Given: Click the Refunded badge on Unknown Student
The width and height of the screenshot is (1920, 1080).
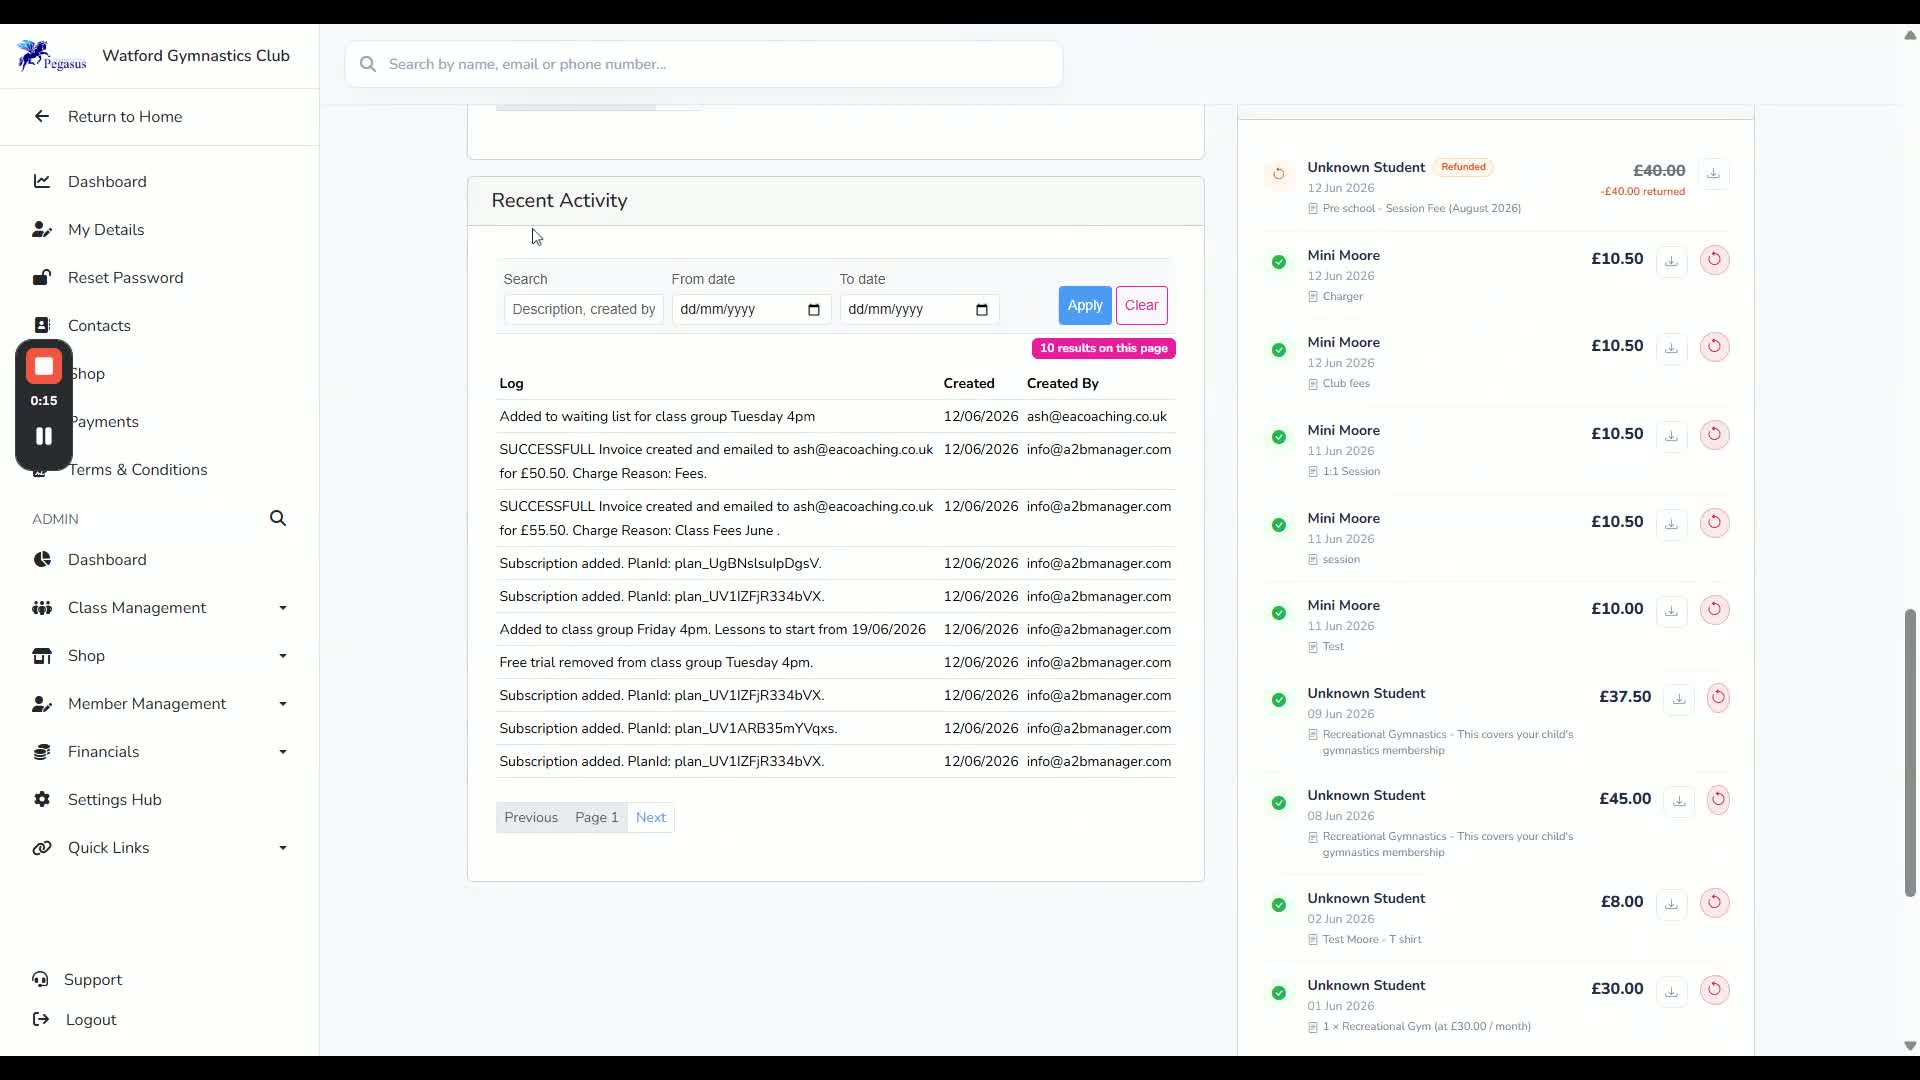Looking at the screenshot, I should coord(1463,167).
